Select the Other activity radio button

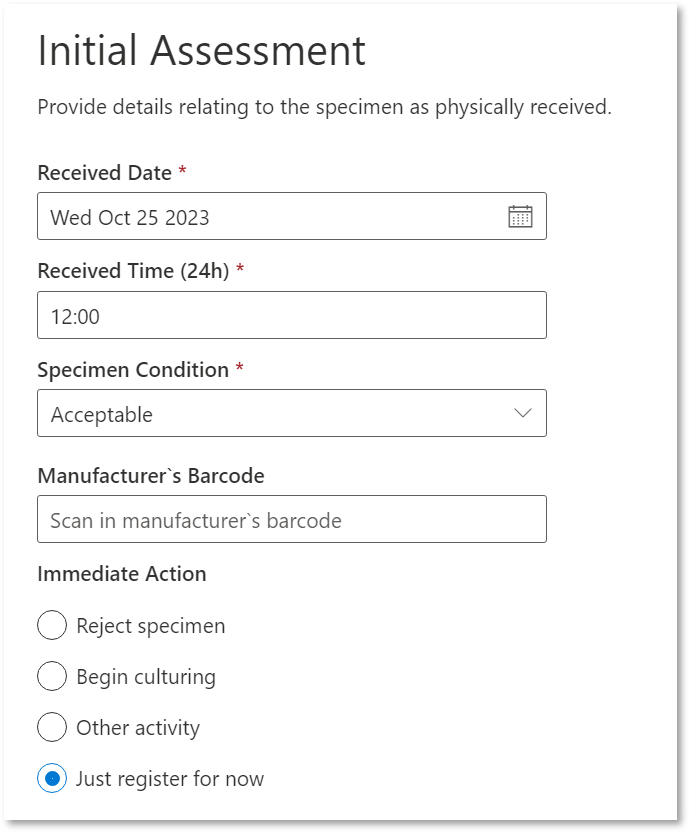[52, 727]
